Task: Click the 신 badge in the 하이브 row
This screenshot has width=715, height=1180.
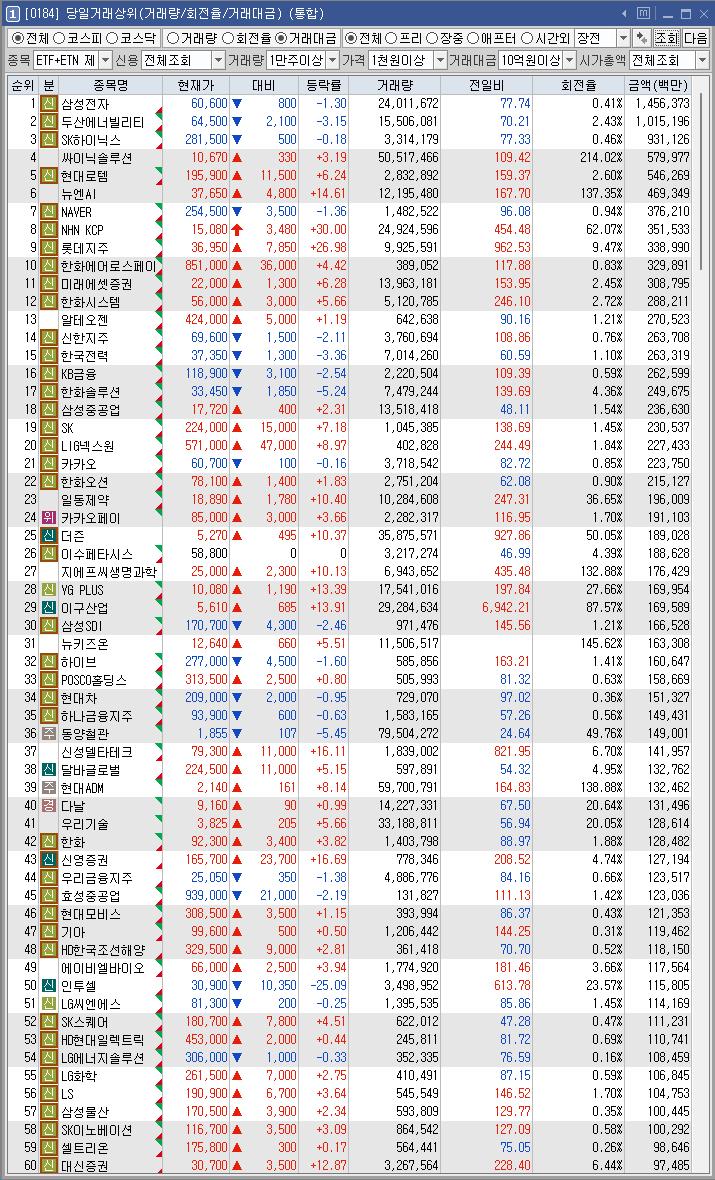Action: tap(48, 661)
